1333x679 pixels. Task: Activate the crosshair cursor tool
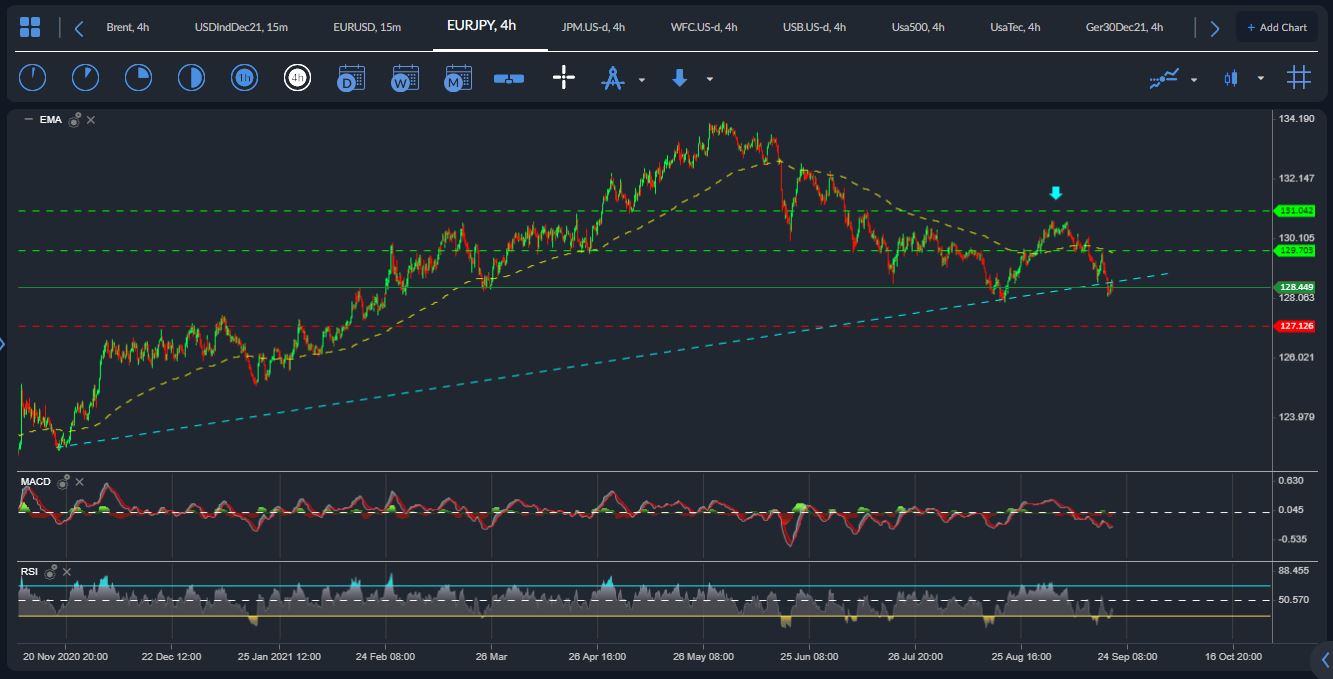(x=564, y=77)
